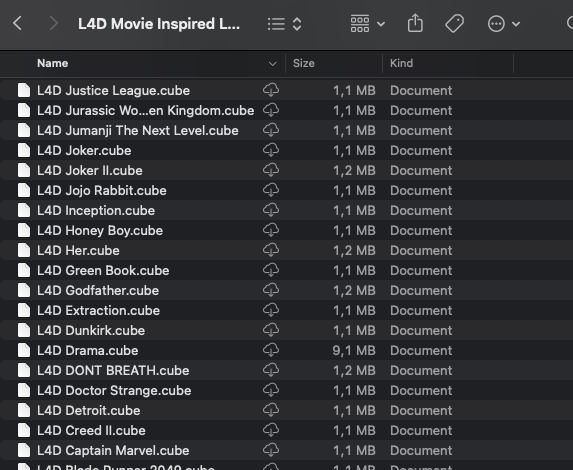Viewport: 573px width, 470px height.
Task: Select the file L4D Justice League.cube
Action: coord(113,91)
